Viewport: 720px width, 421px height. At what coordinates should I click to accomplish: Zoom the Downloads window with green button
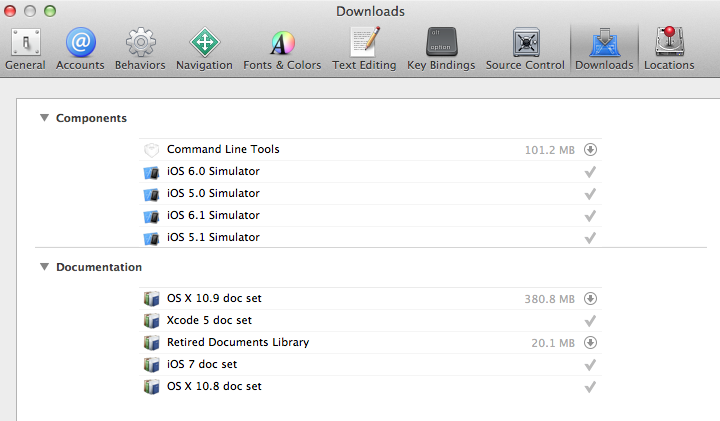(x=50, y=11)
